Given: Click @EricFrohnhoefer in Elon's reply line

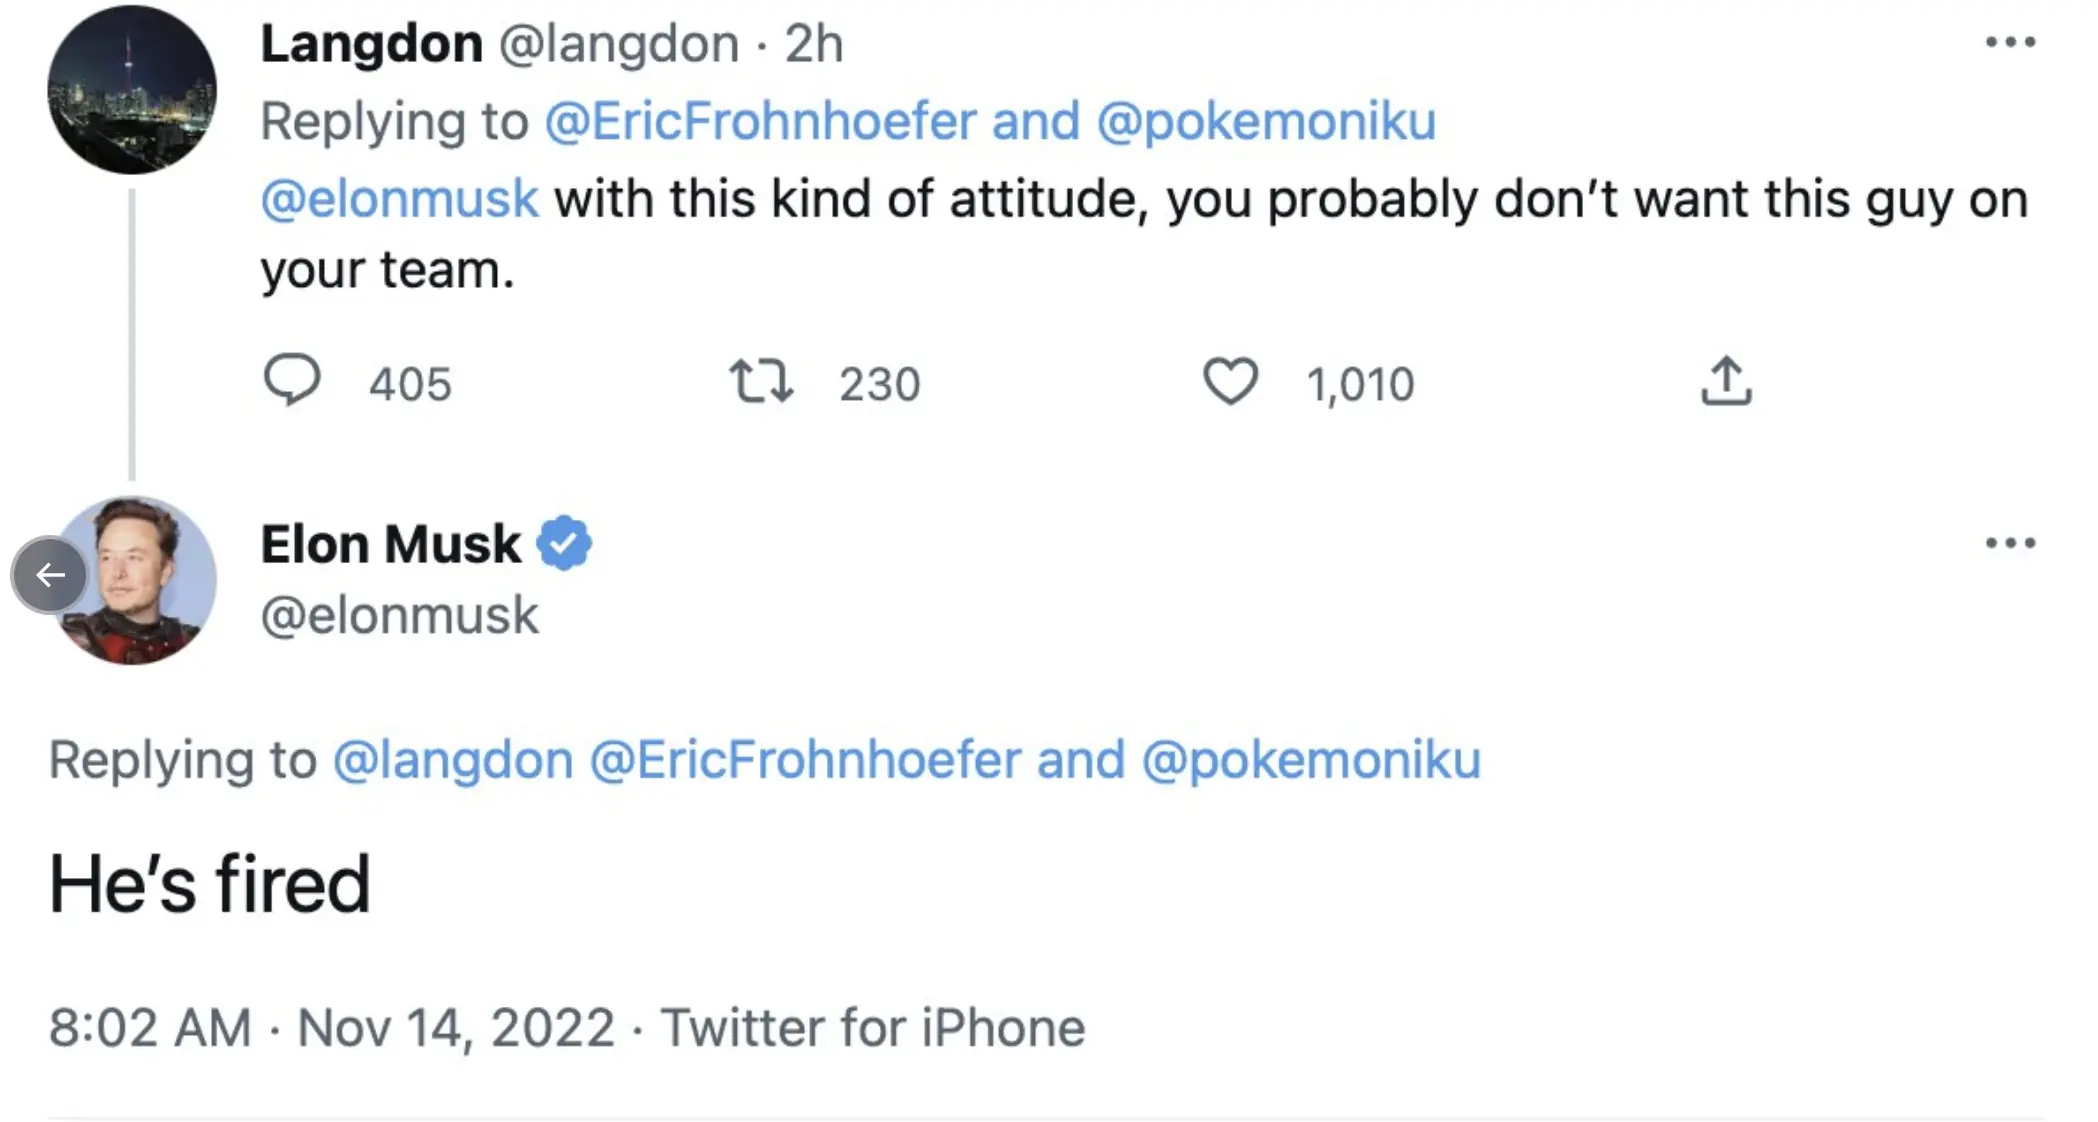Looking at the screenshot, I should pos(805,760).
